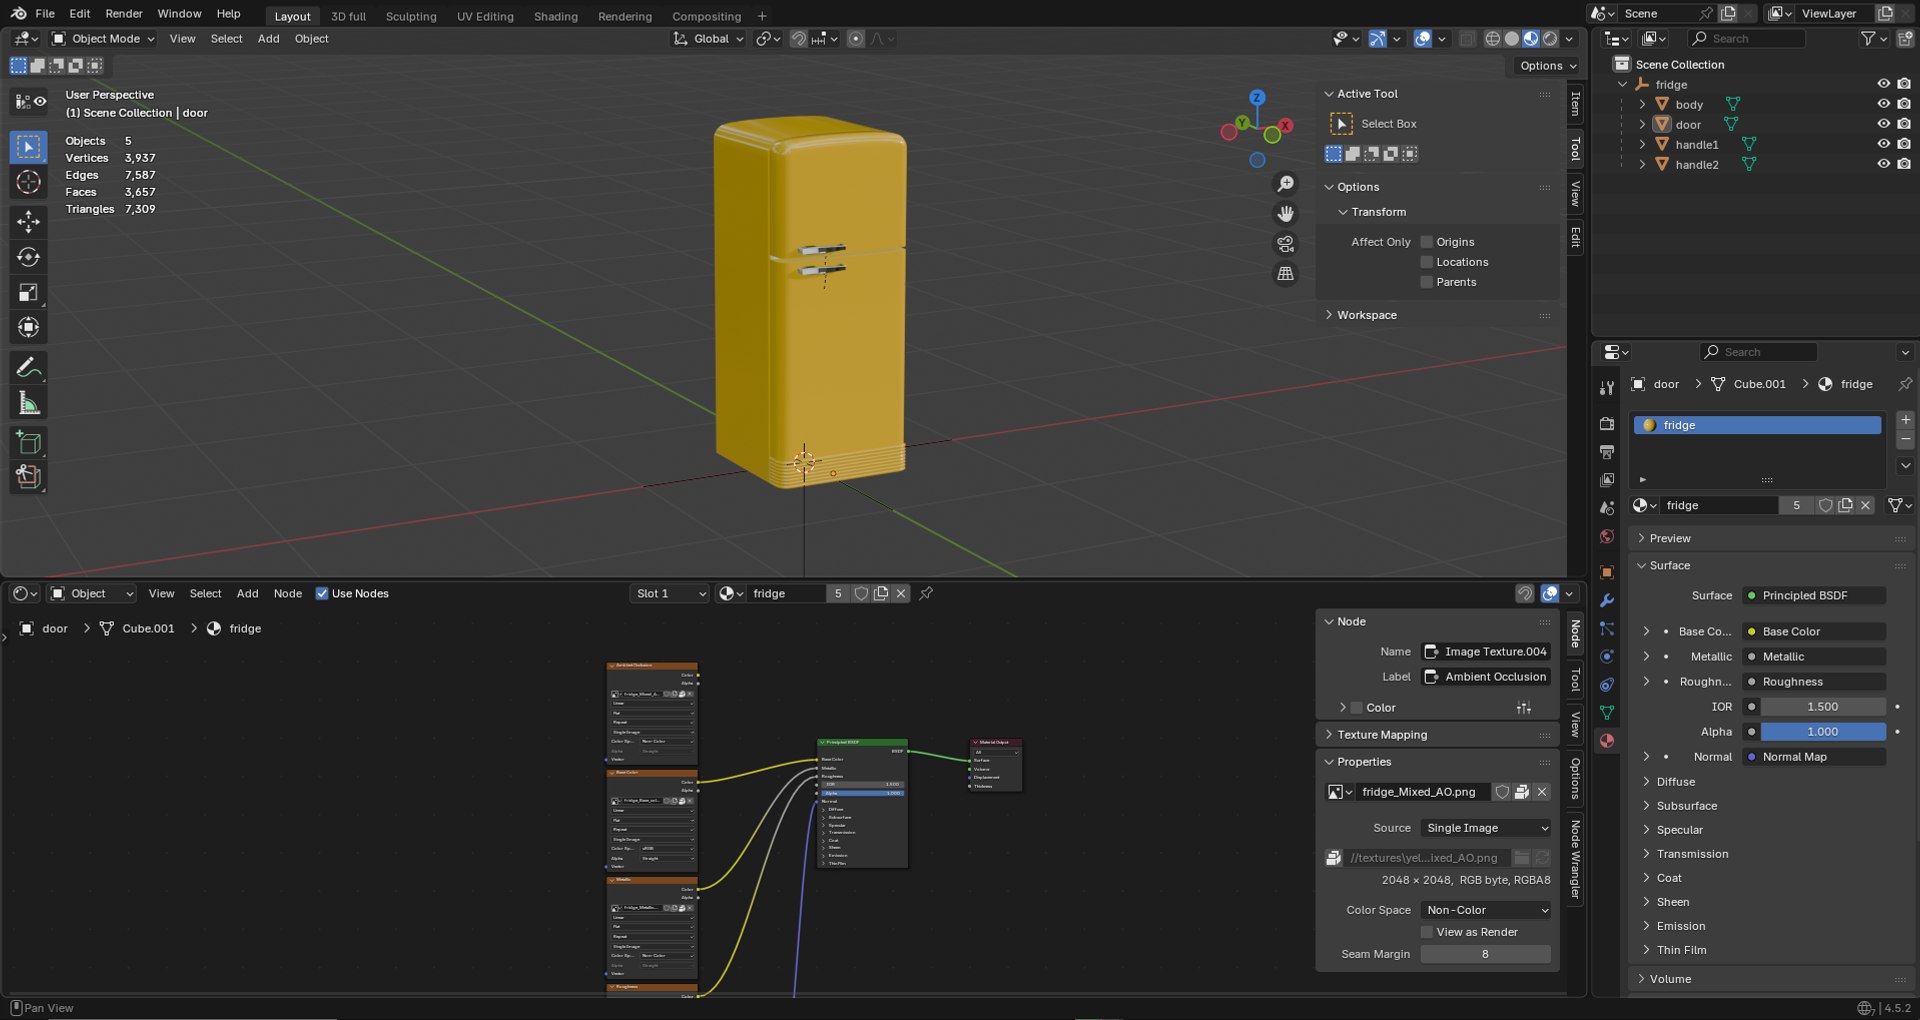Add a new material slot plus button
Viewport: 1920px width, 1020px height.
[x=1905, y=420]
